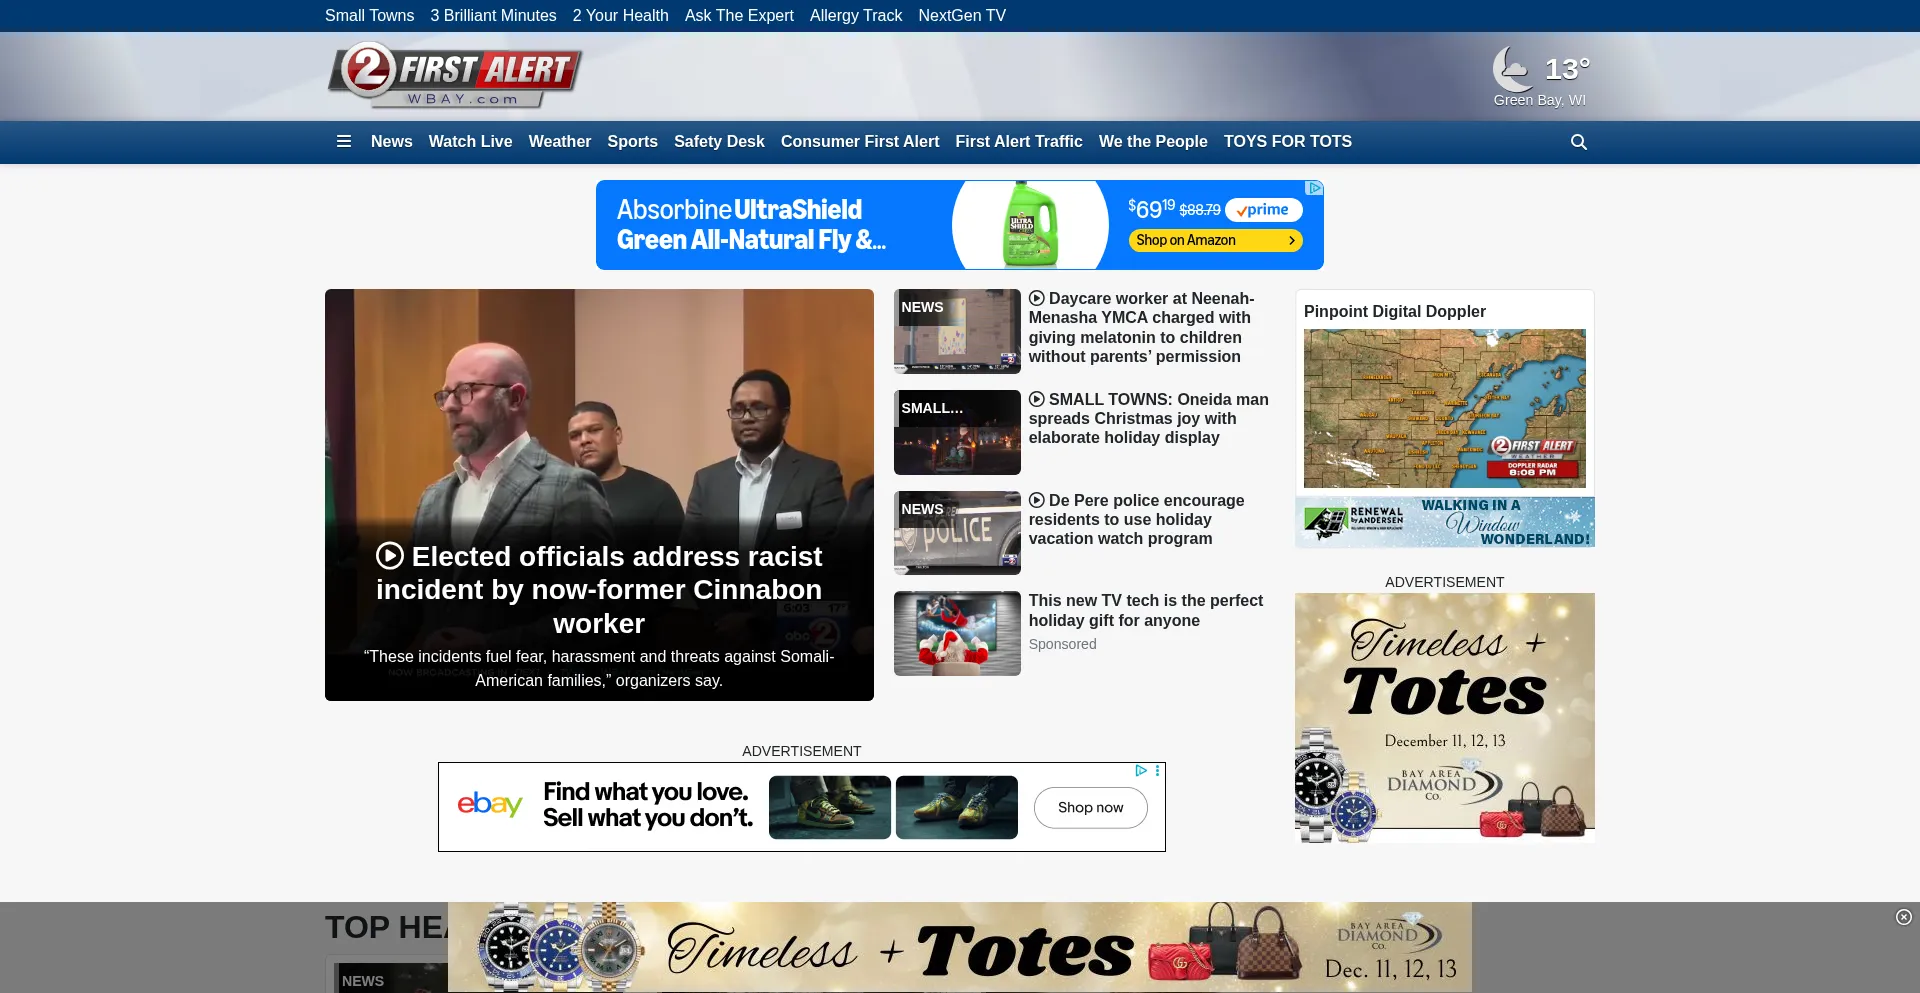
Task: Play the Elected officials Cinnabon video story
Action: [599, 589]
